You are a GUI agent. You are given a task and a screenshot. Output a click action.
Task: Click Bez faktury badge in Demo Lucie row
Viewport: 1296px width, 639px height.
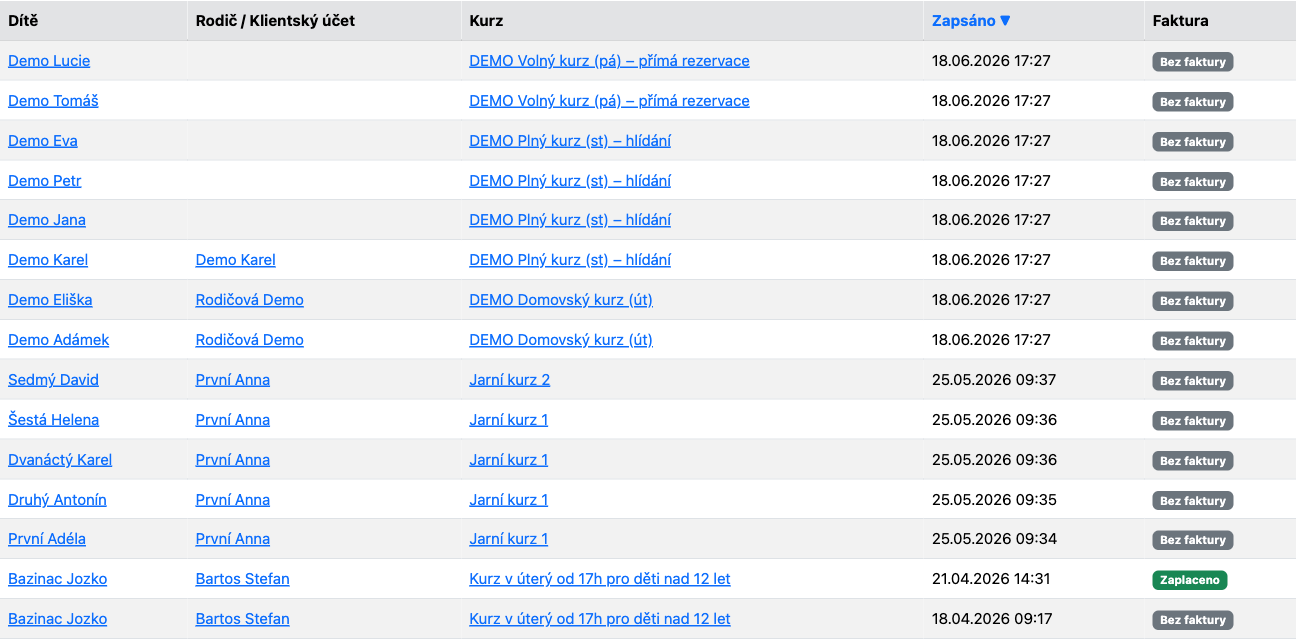point(1192,62)
